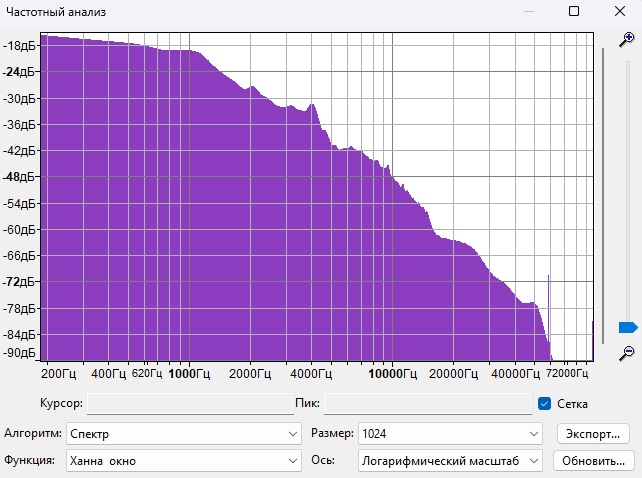Image resolution: width=642 pixels, height=478 pixels.
Task: Click the Обновить... button
Action: pyautogui.click(x=593, y=461)
